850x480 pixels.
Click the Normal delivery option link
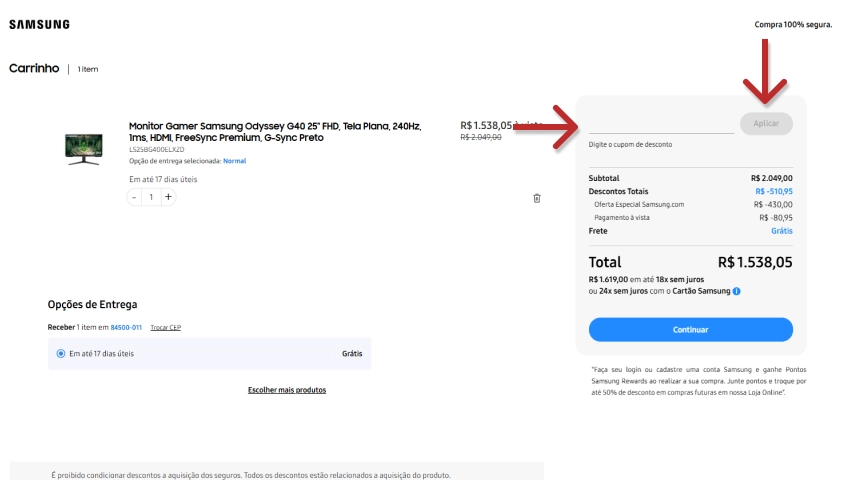click(x=234, y=161)
